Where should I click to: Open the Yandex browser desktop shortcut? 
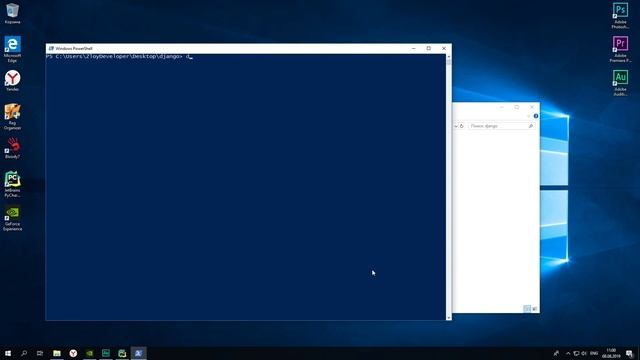12,80
